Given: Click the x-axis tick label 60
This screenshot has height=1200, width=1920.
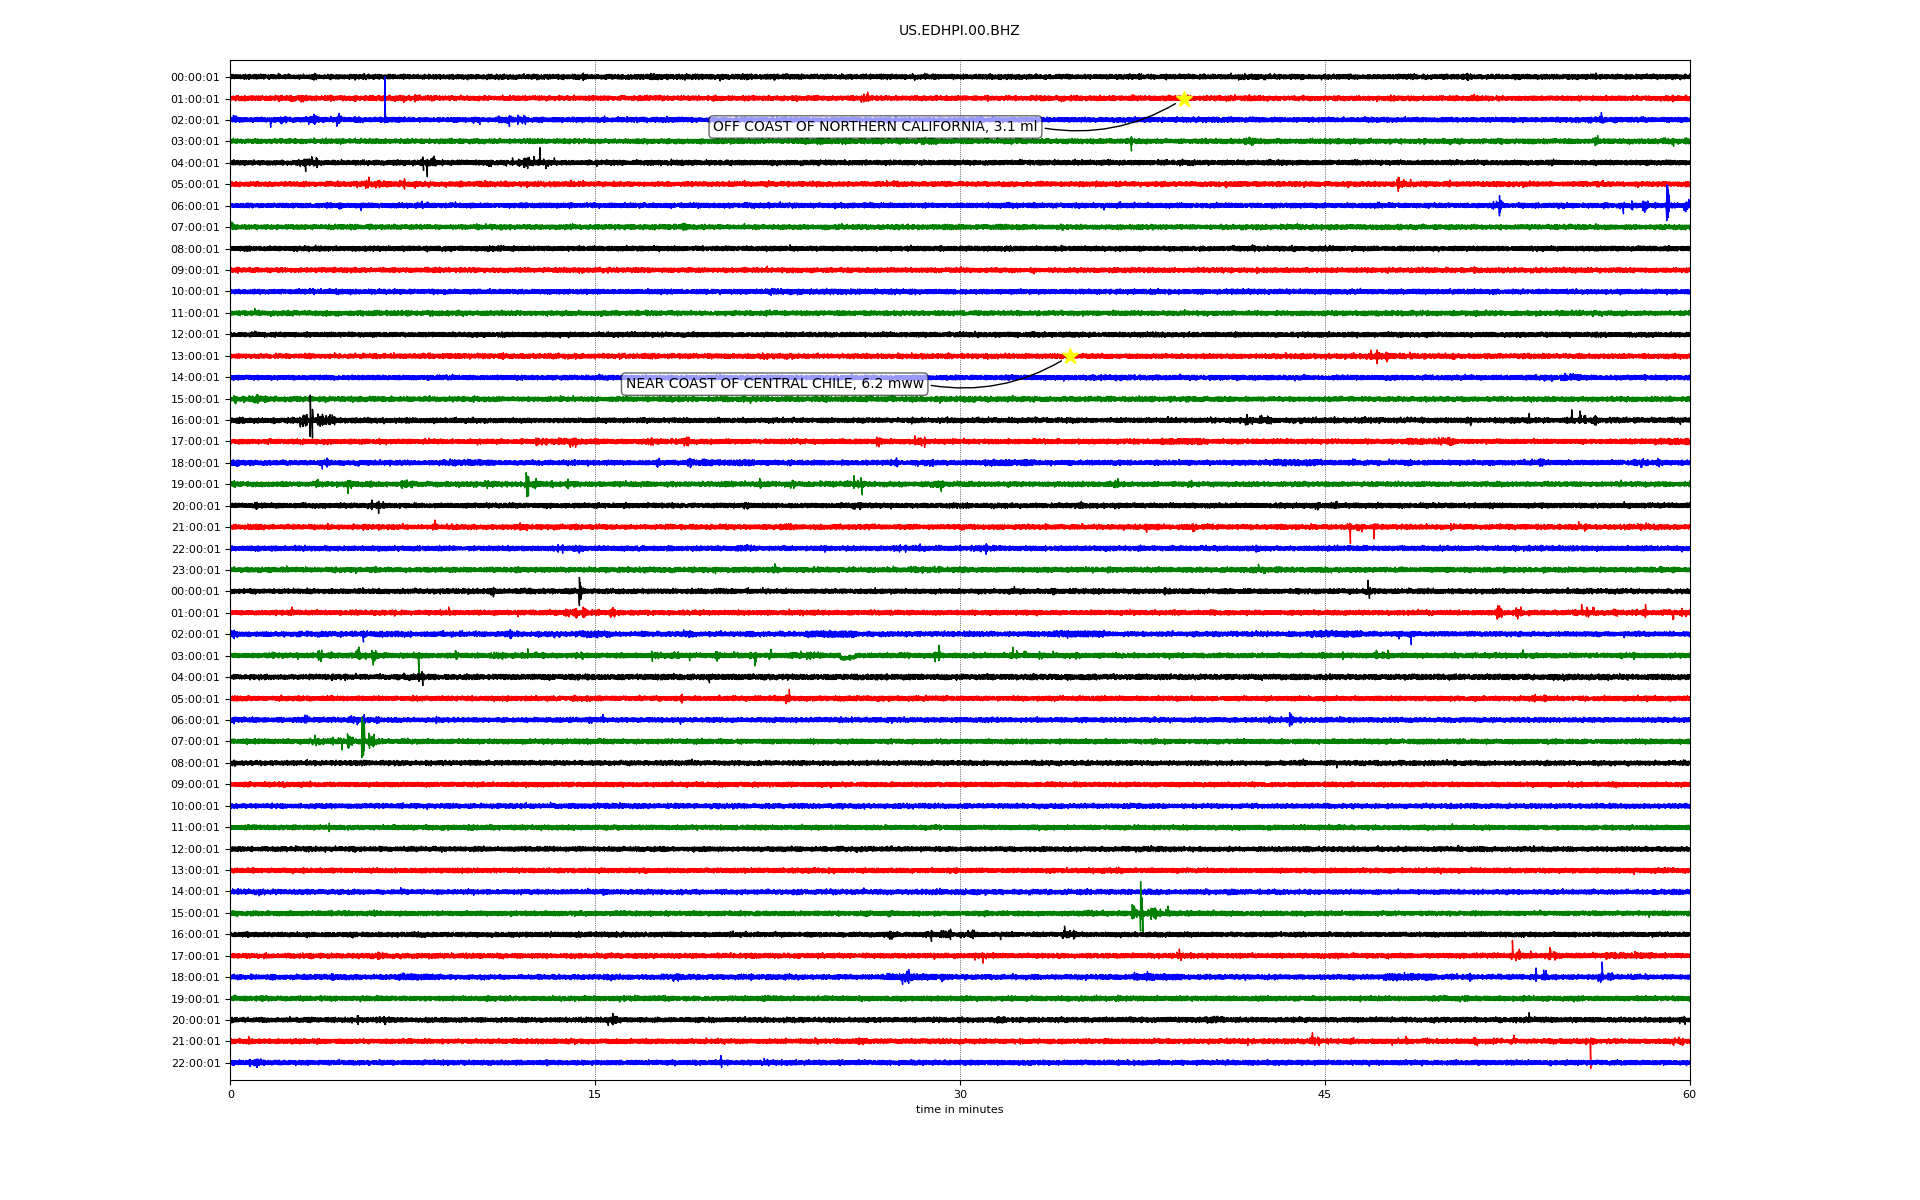Looking at the screenshot, I should pos(1689,1094).
